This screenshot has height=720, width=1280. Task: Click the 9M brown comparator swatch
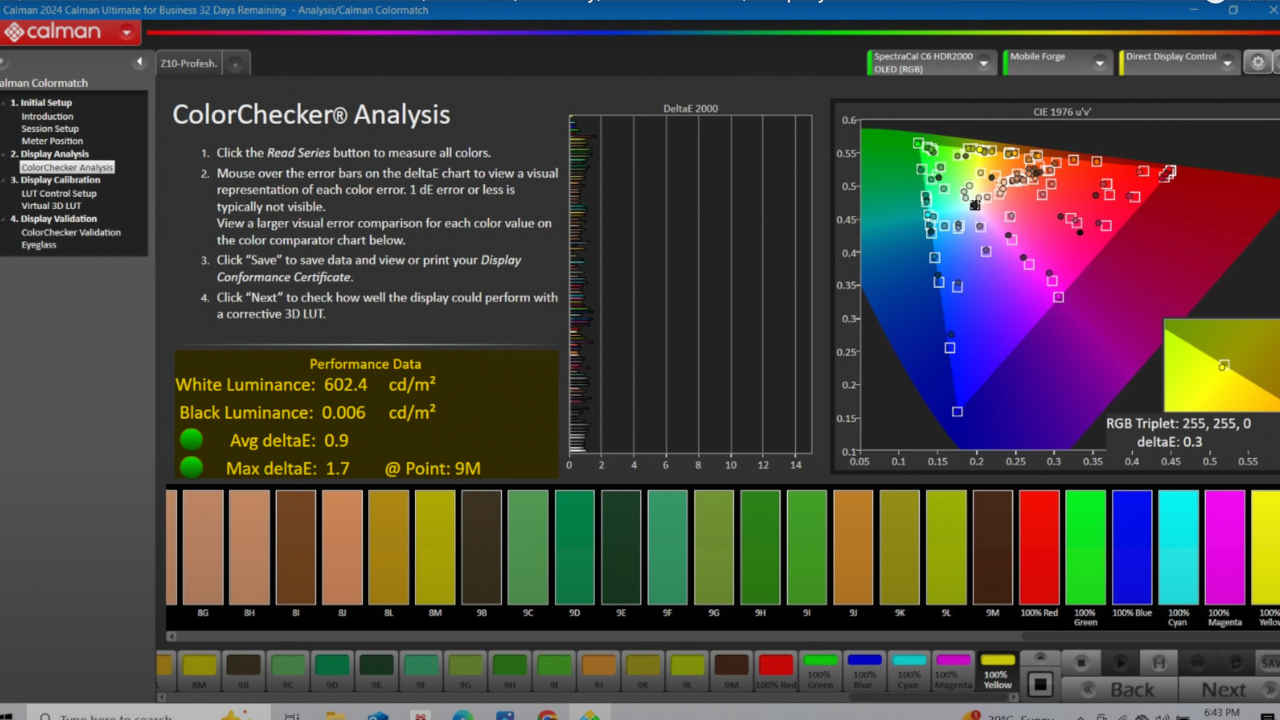pos(993,547)
